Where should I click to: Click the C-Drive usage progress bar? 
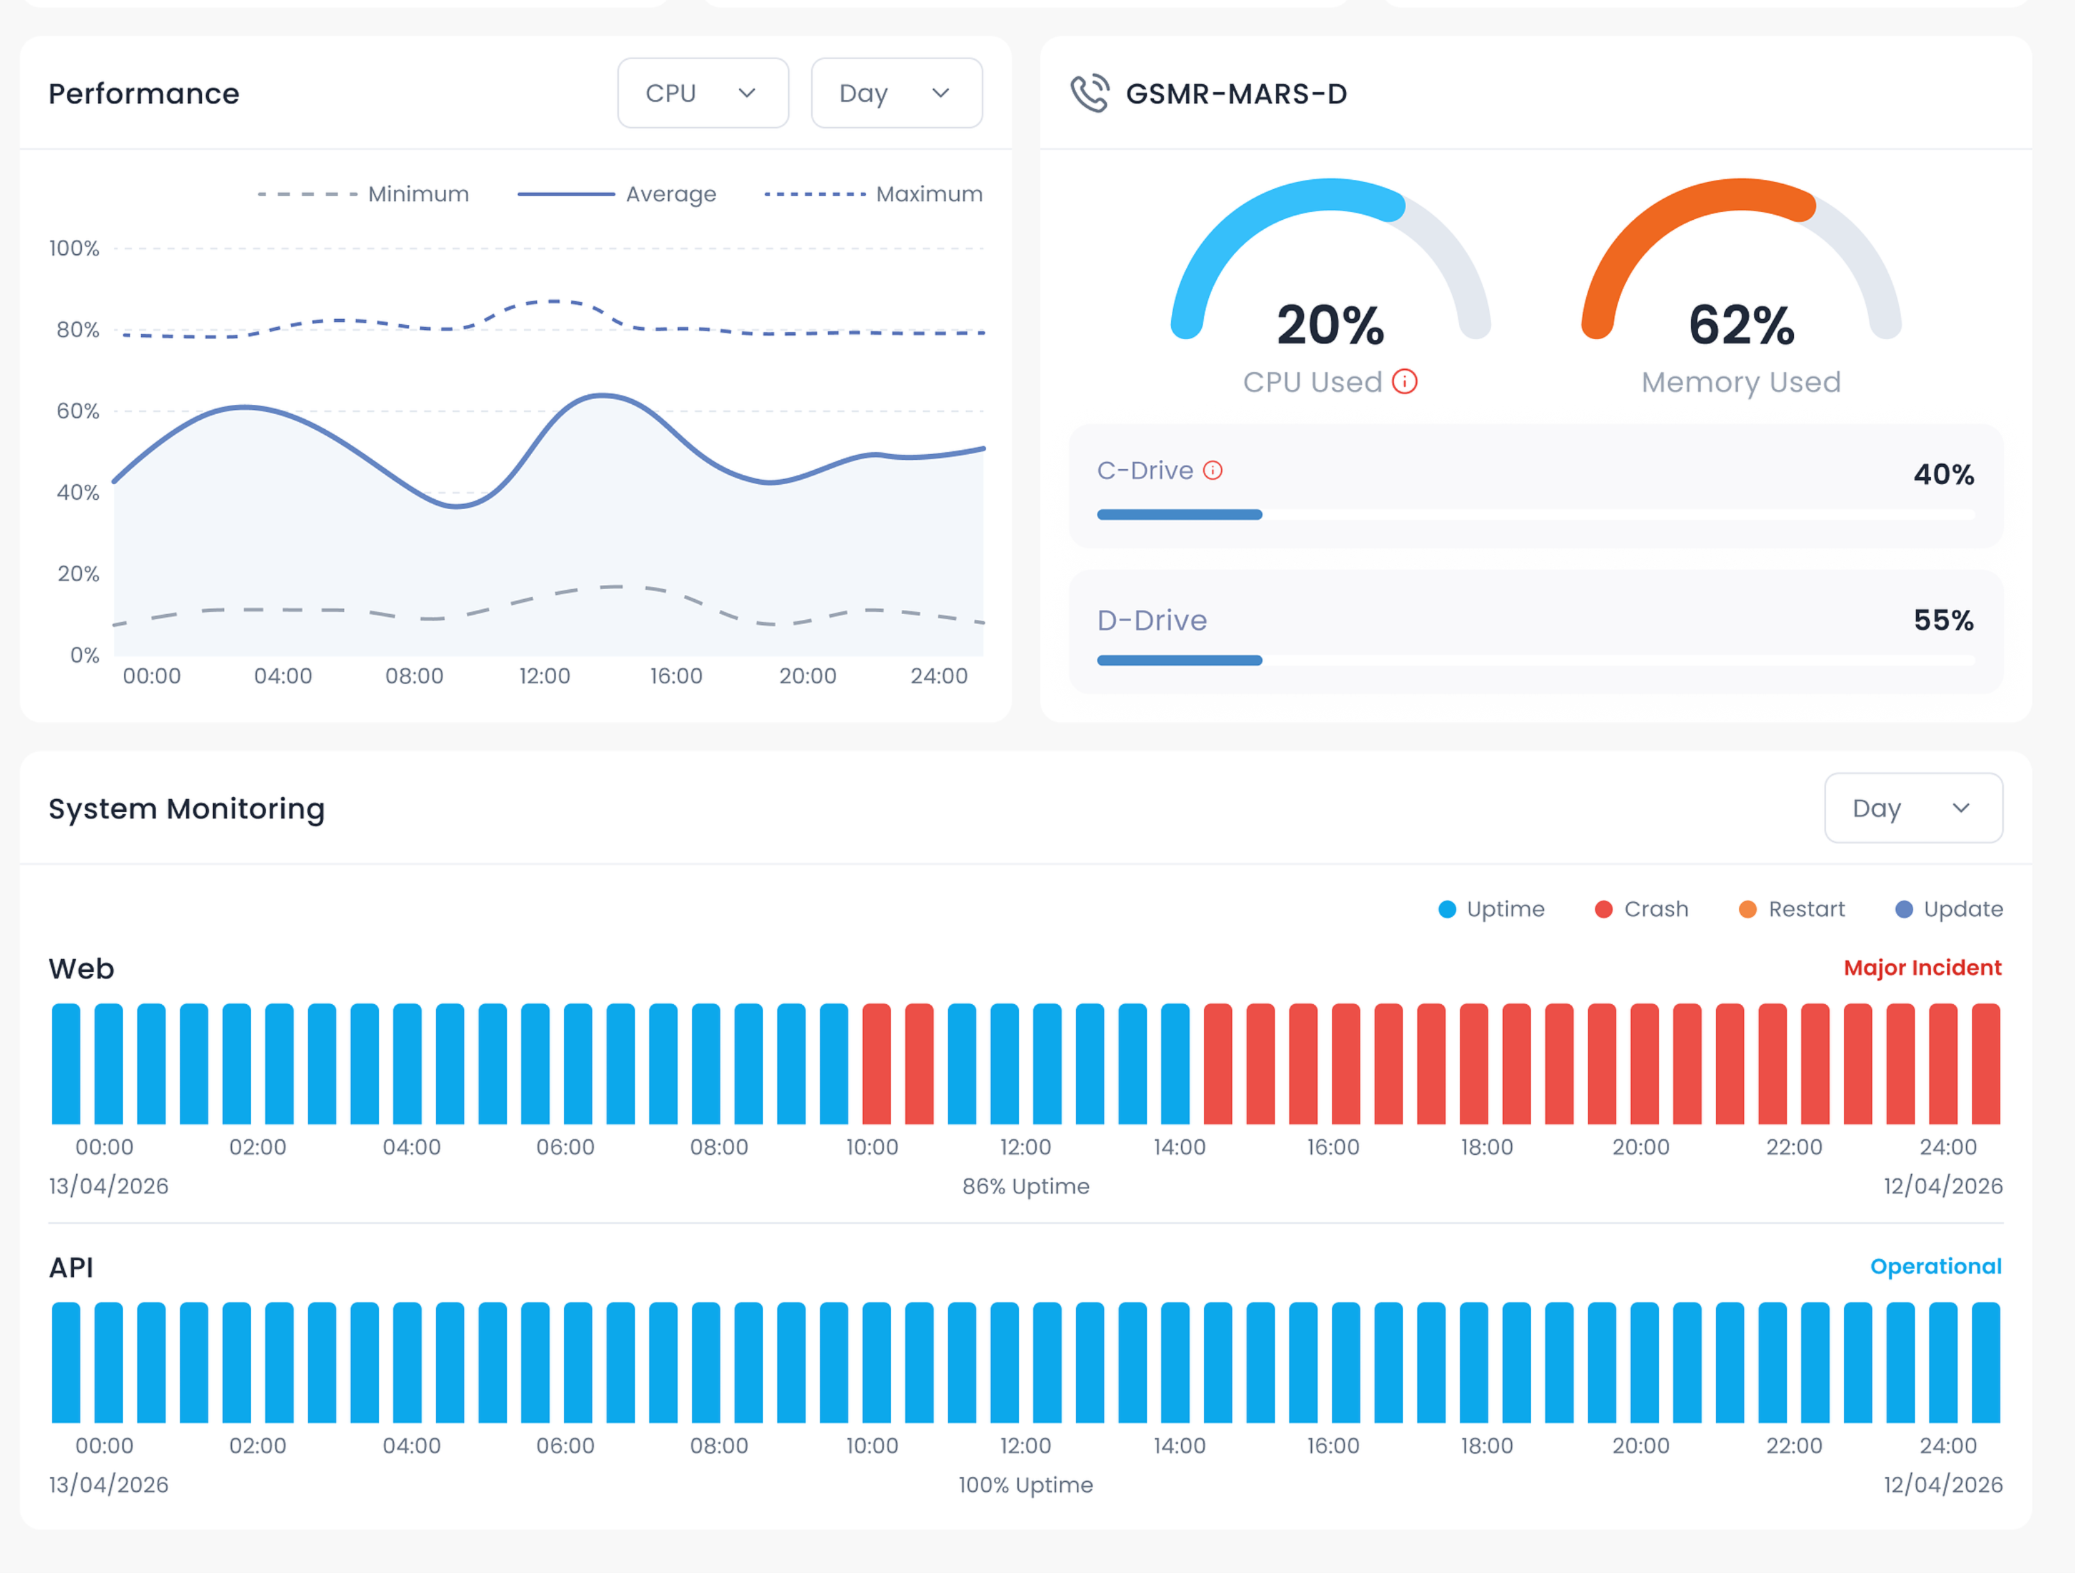[1536, 514]
